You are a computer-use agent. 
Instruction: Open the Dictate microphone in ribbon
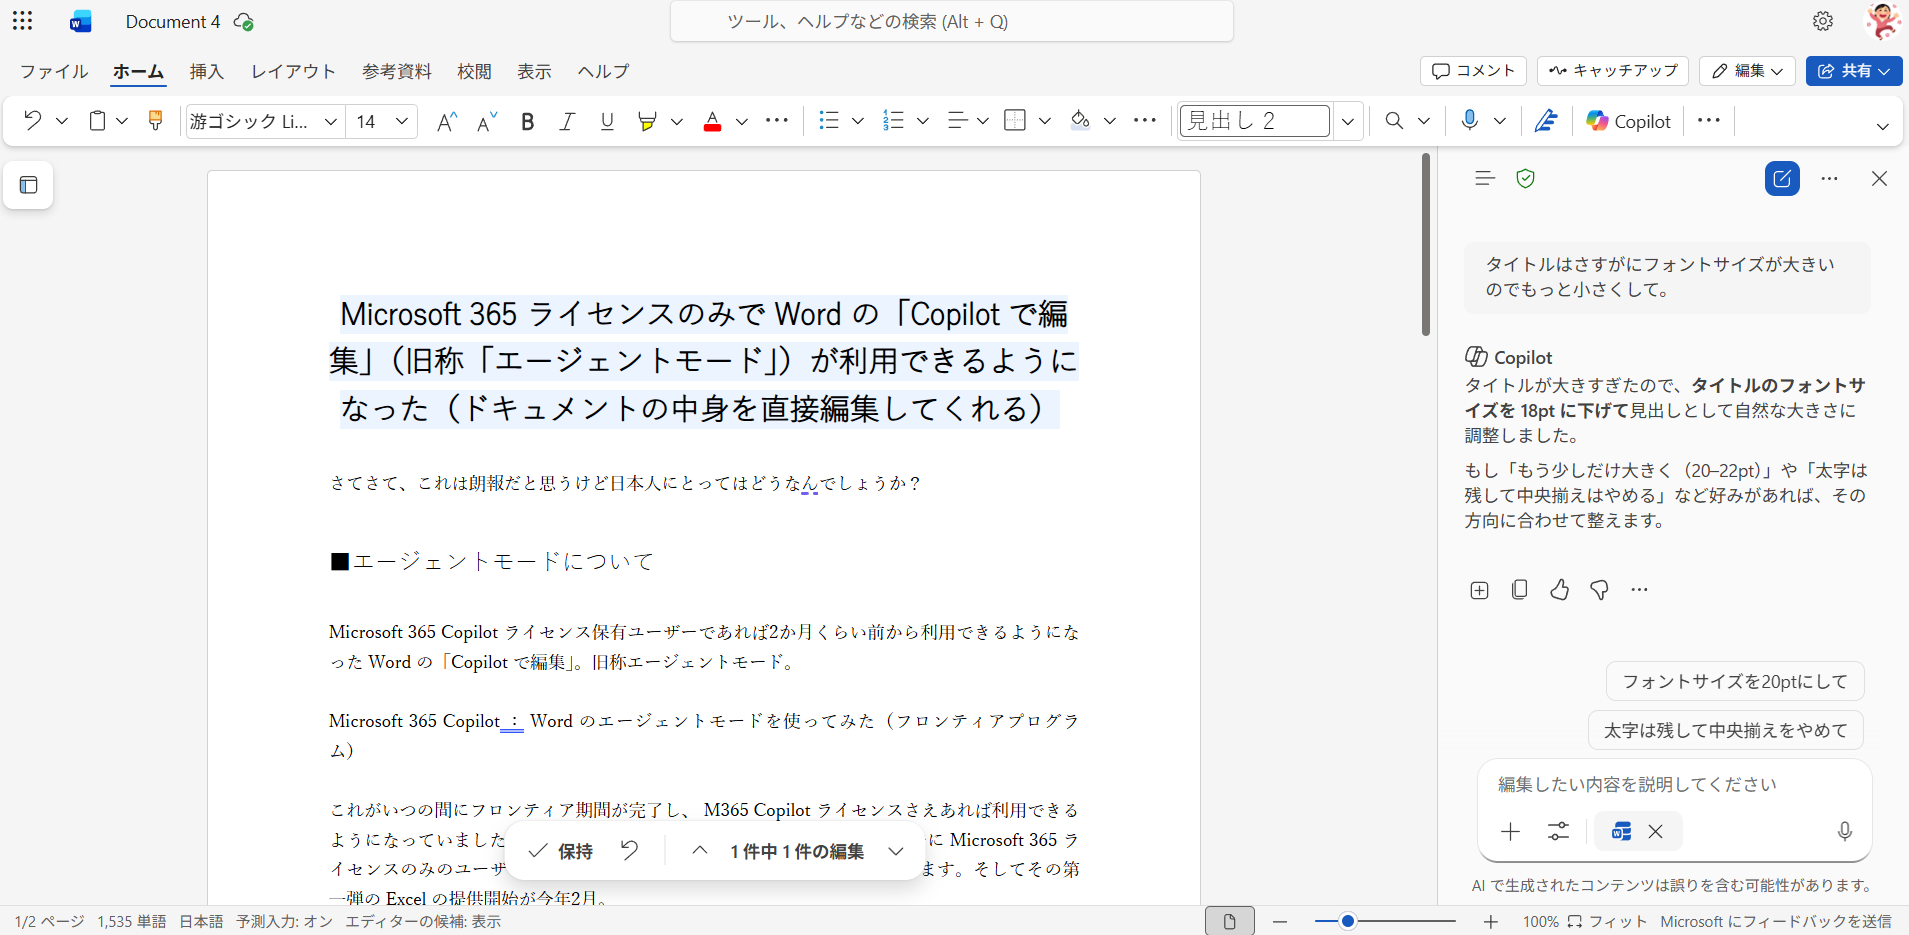click(1469, 121)
